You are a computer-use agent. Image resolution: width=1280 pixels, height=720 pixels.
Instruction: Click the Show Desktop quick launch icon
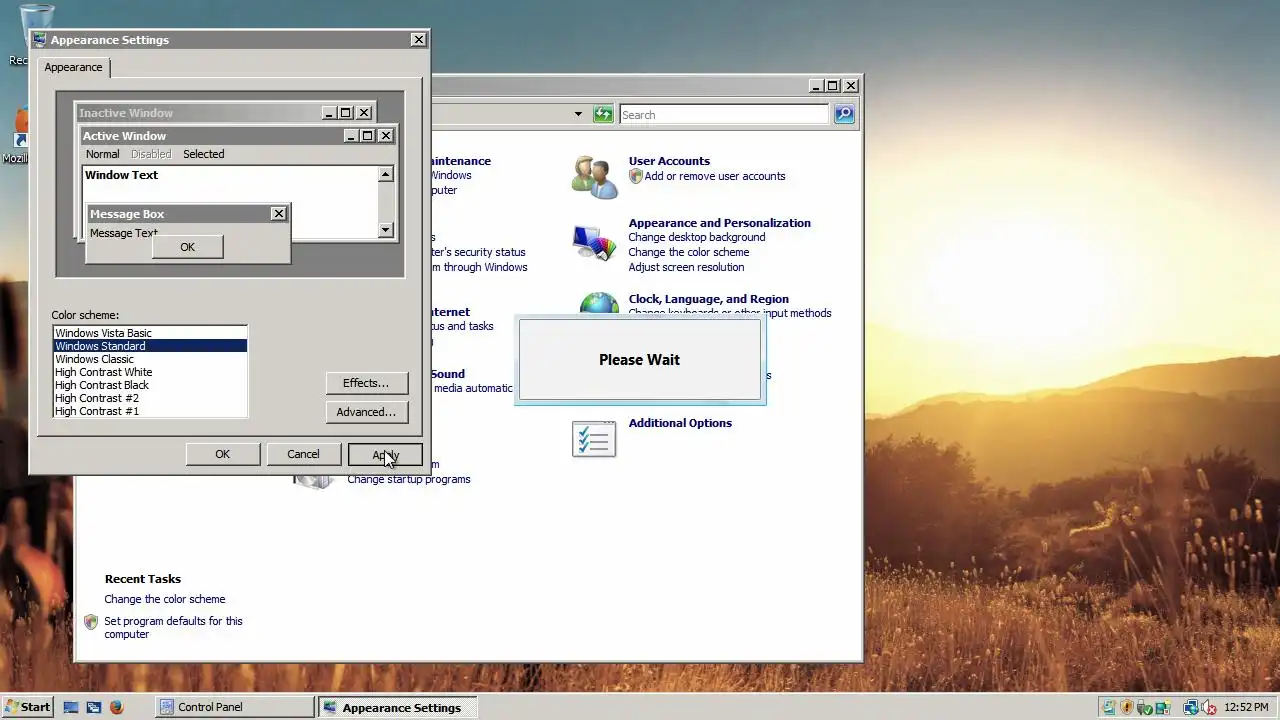coord(71,707)
